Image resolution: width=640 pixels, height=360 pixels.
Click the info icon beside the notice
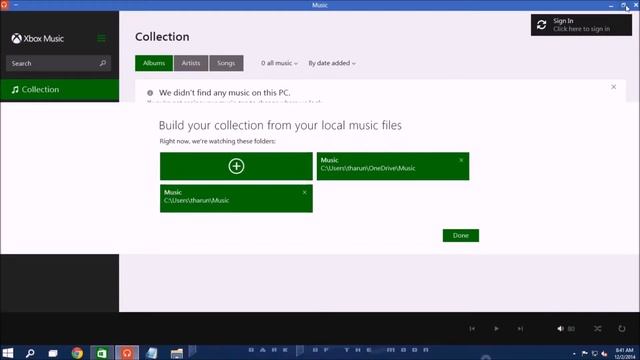point(150,93)
